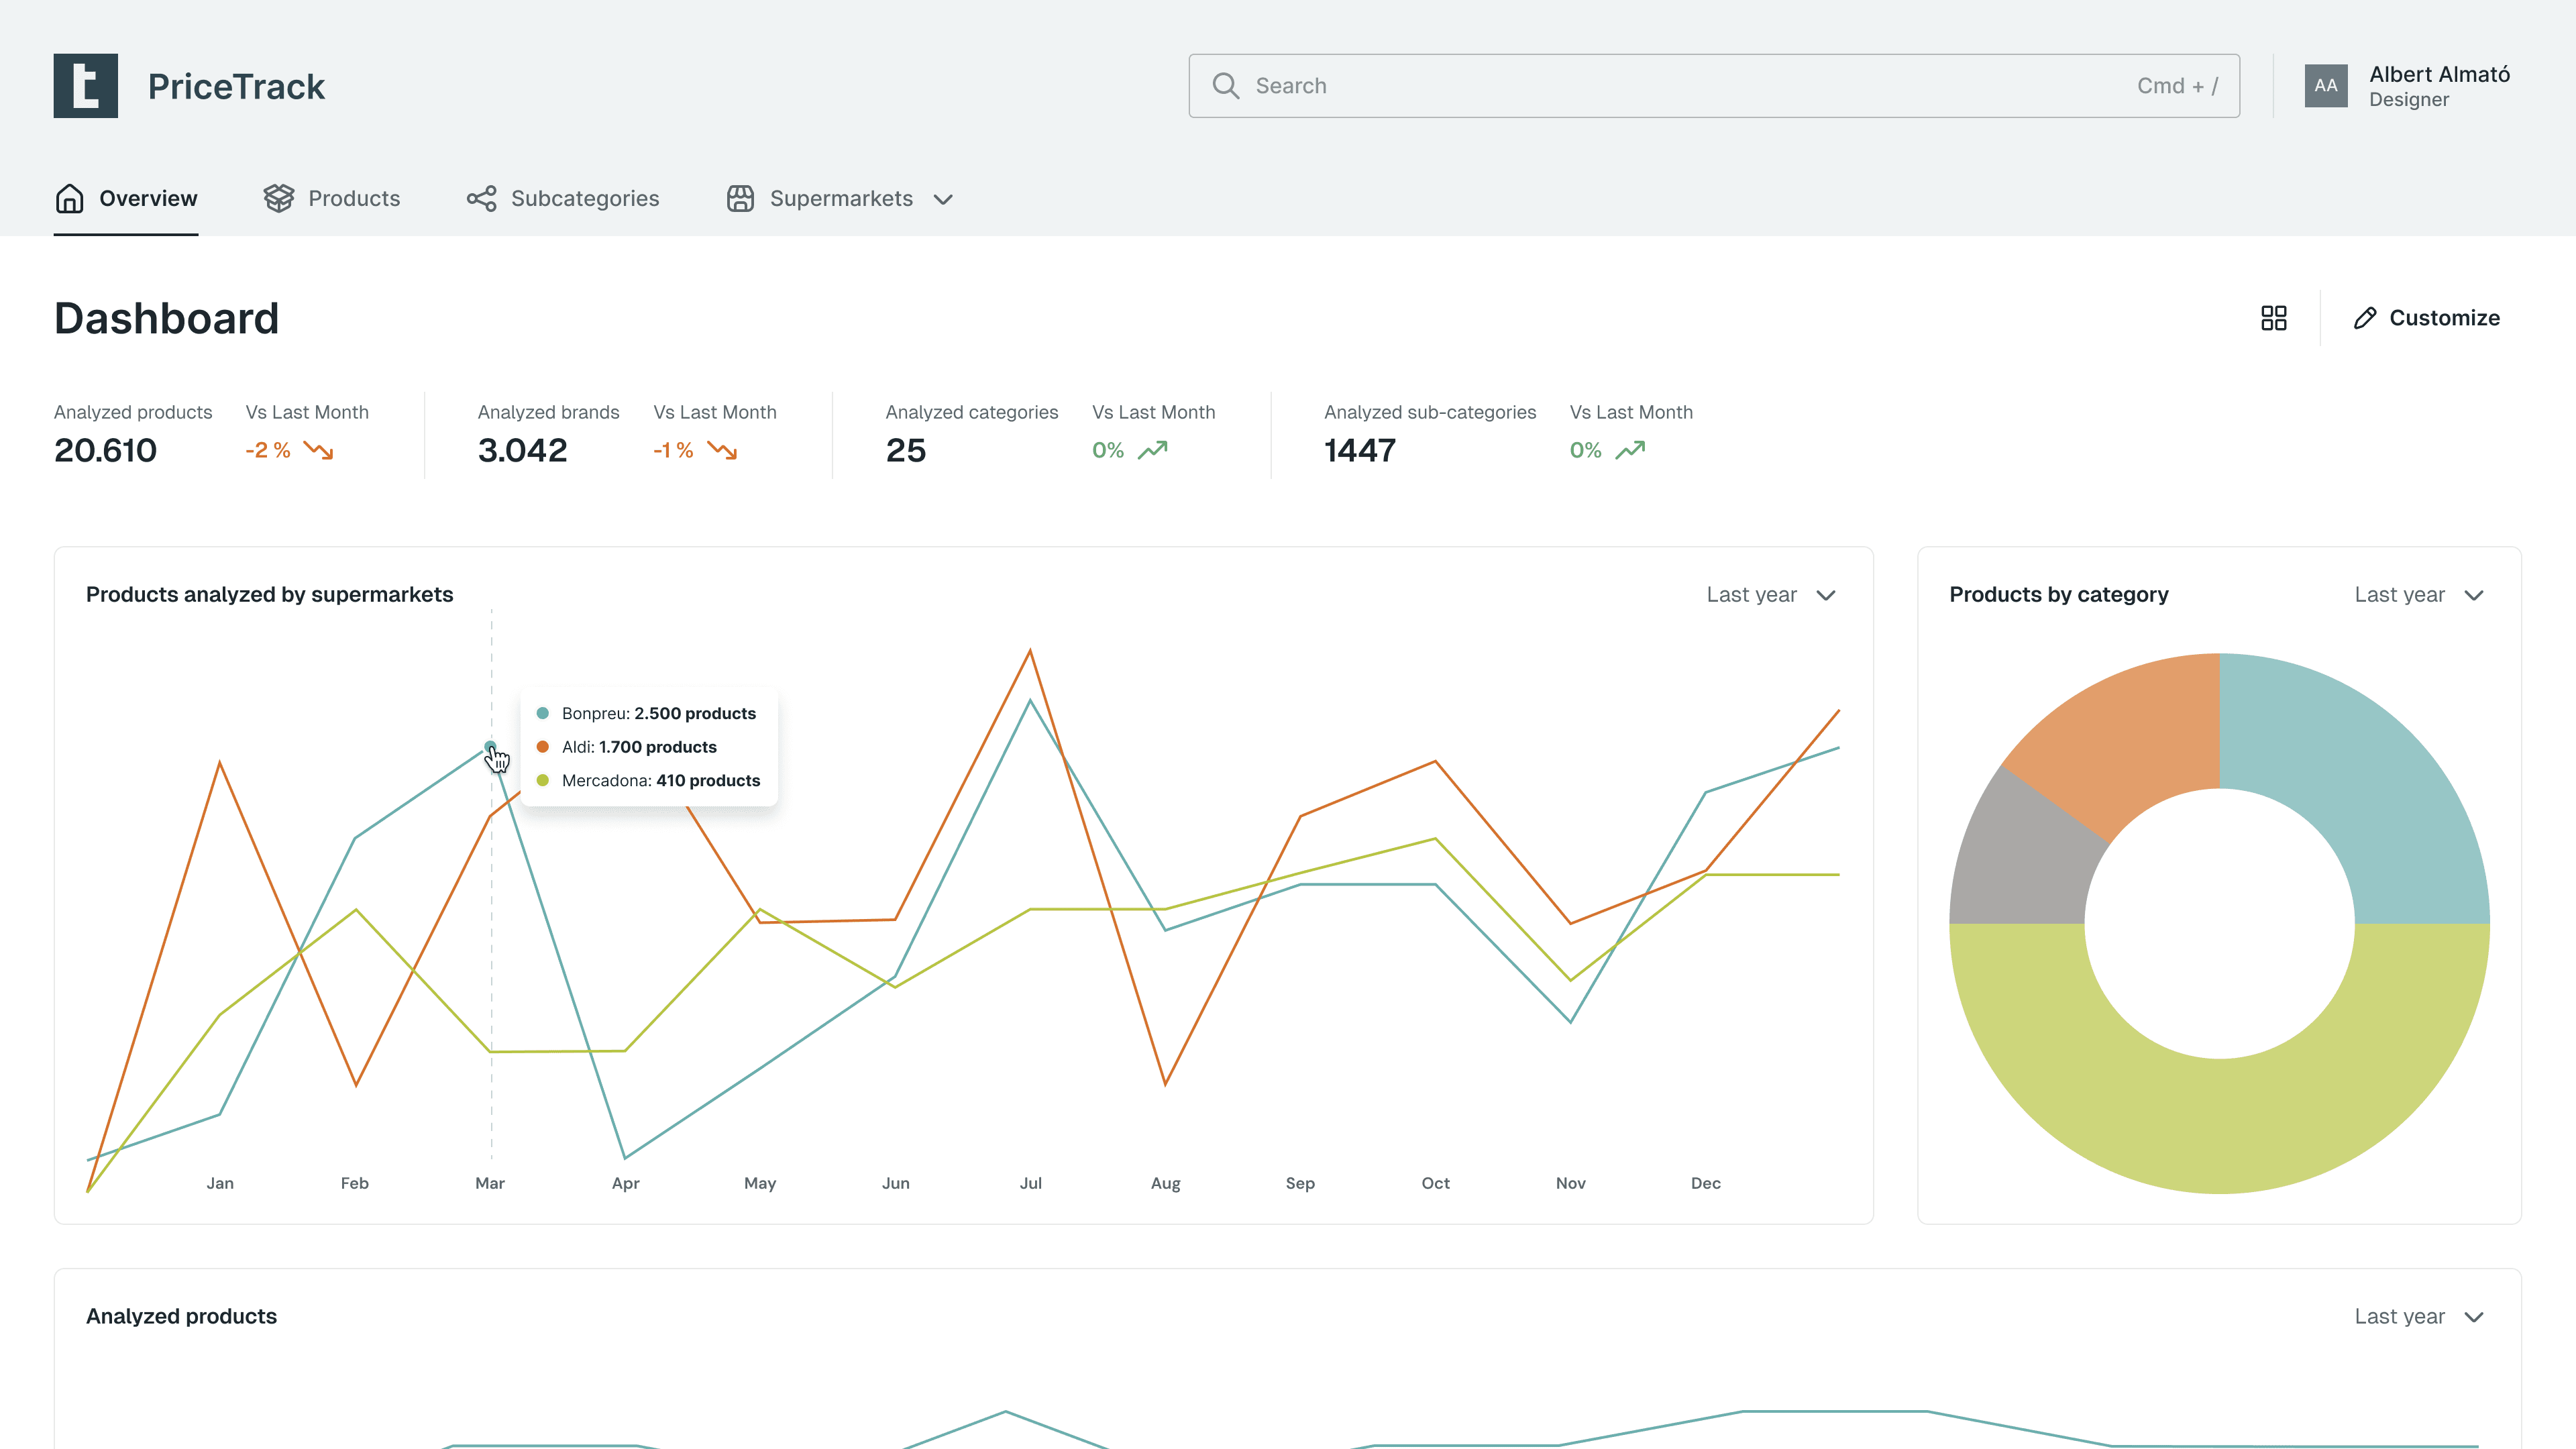2576x1449 pixels.
Task: Expand the Supermarkets menu chevron
Action: [x=942, y=199]
